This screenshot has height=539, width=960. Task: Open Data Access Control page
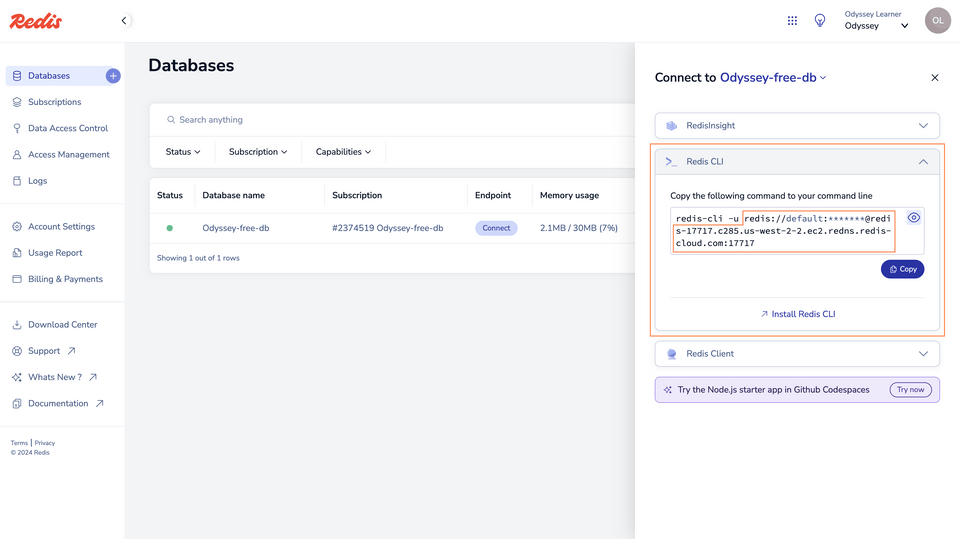click(68, 129)
